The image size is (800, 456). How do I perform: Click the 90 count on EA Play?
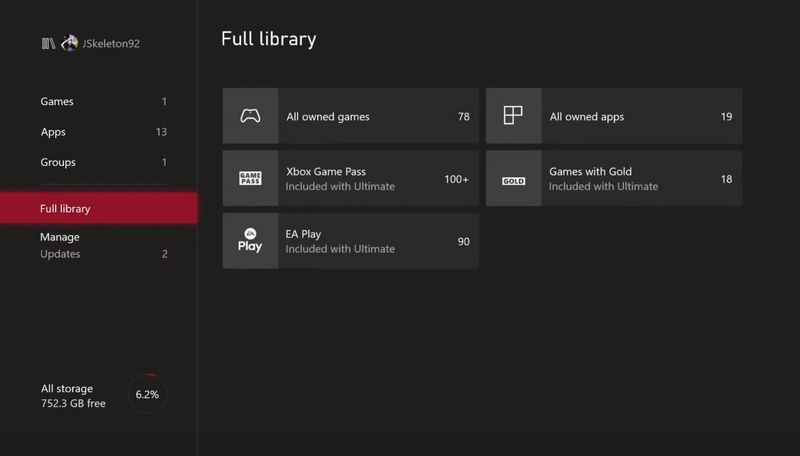pyautogui.click(x=463, y=242)
